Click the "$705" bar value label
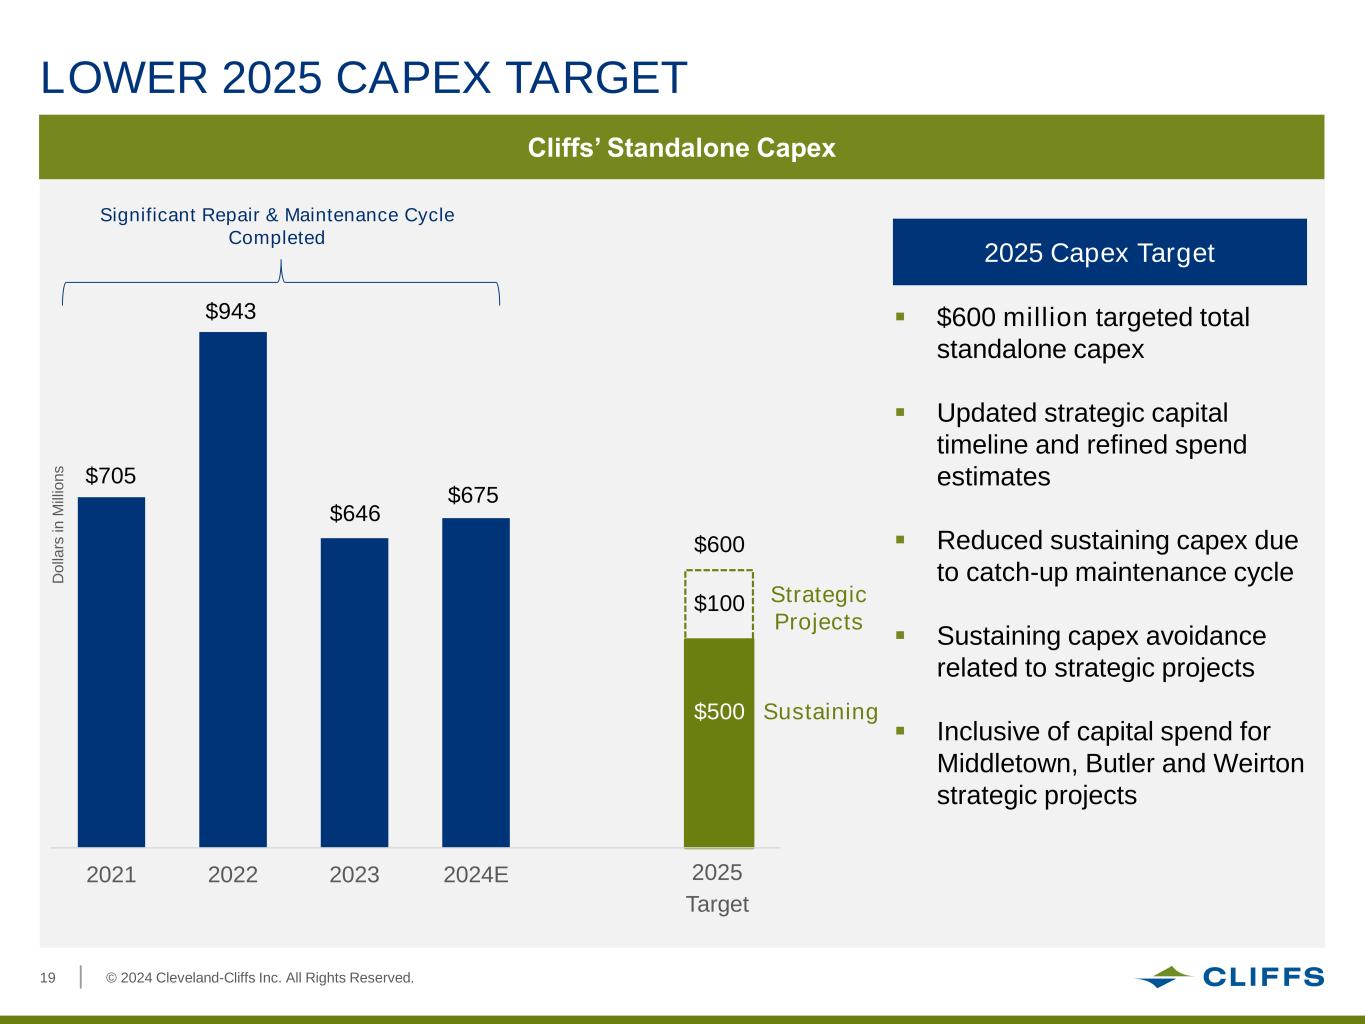The width and height of the screenshot is (1365, 1024). point(110,476)
